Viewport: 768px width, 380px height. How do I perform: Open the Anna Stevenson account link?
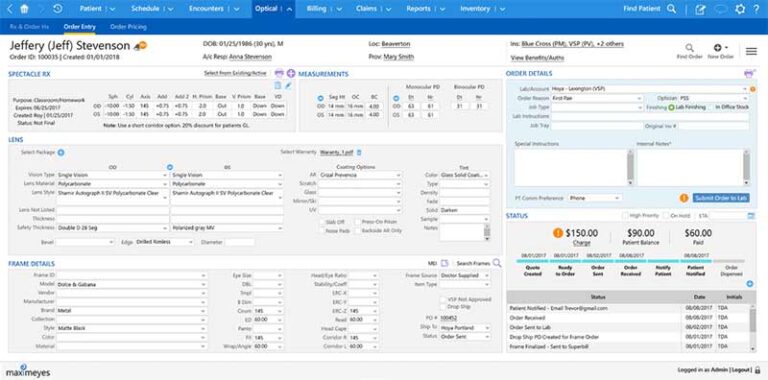(250, 57)
